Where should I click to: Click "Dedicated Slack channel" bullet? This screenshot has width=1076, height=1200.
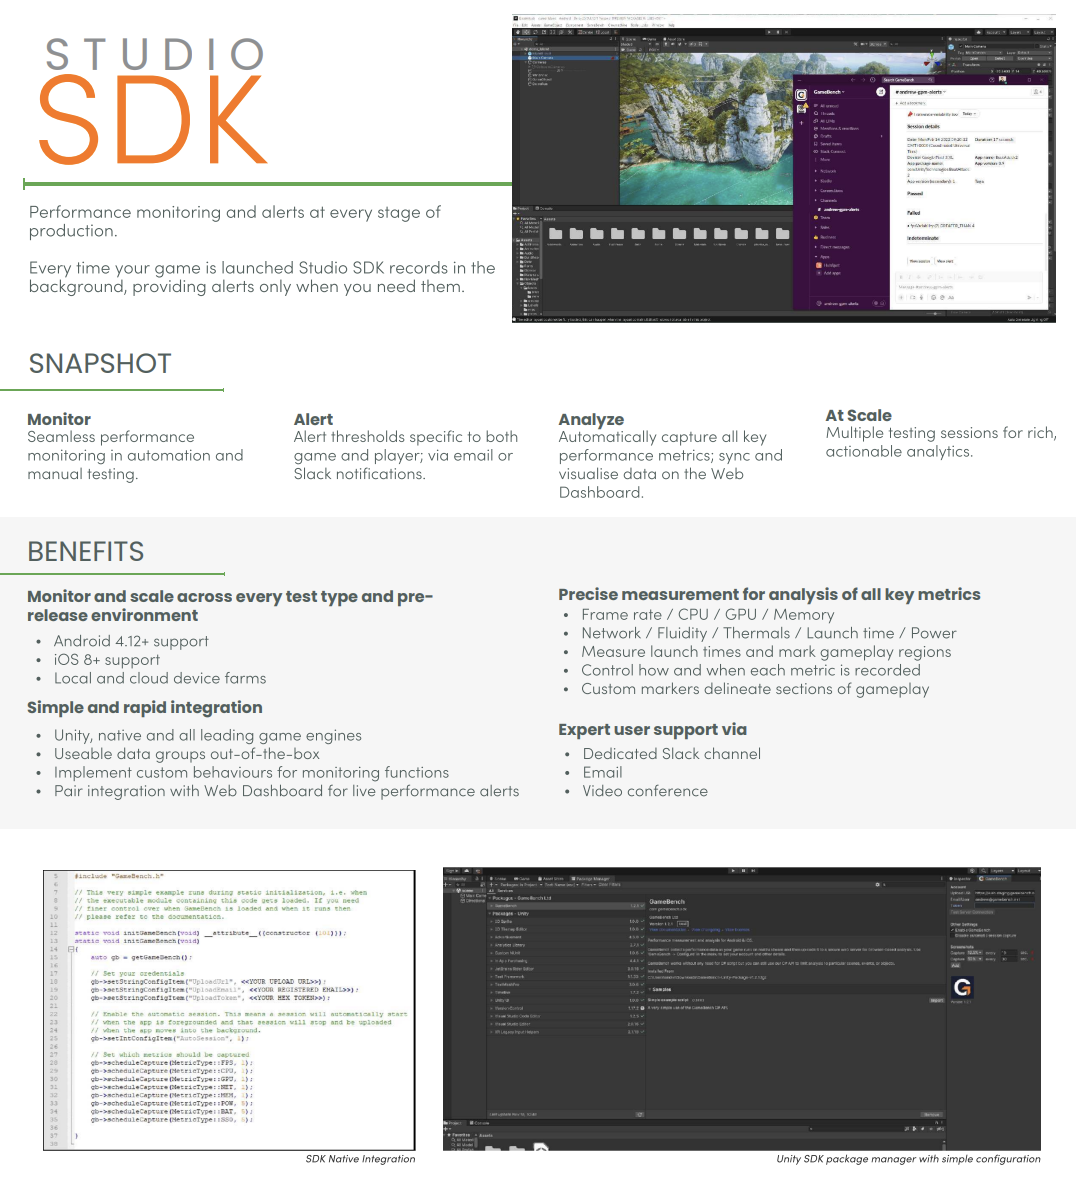click(672, 754)
